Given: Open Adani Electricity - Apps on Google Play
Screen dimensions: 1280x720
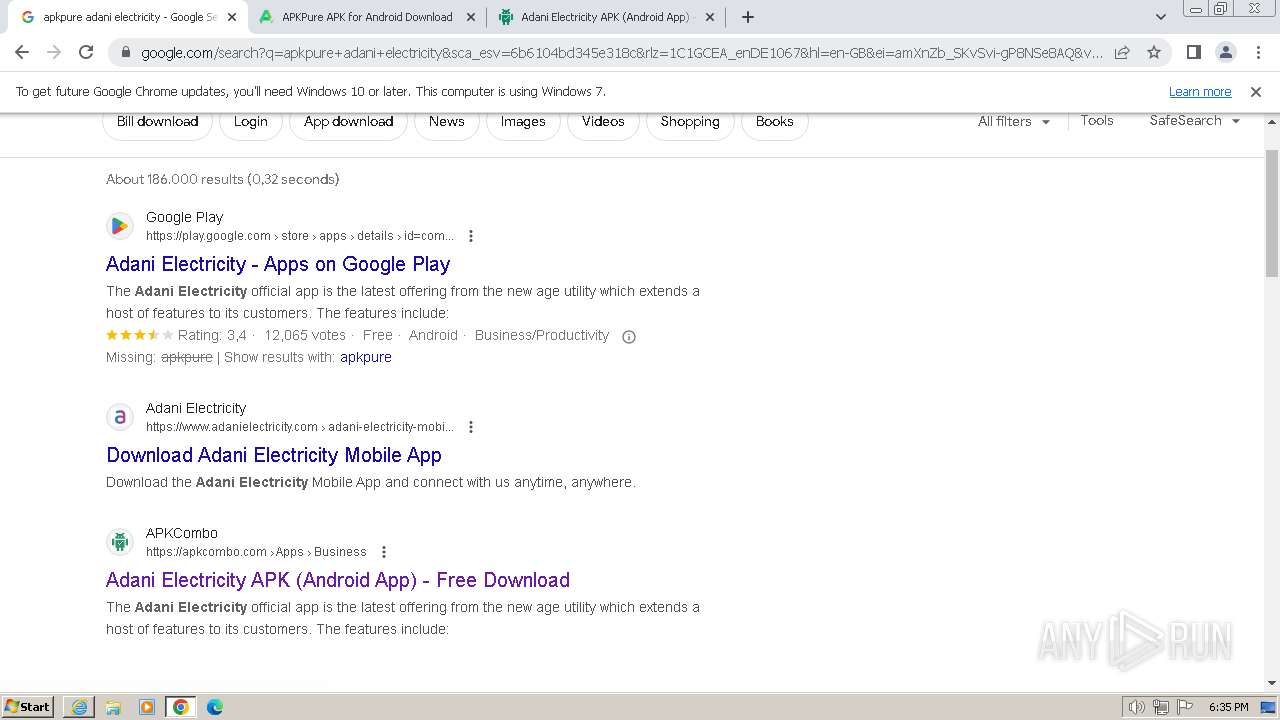Looking at the screenshot, I should click(278, 264).
